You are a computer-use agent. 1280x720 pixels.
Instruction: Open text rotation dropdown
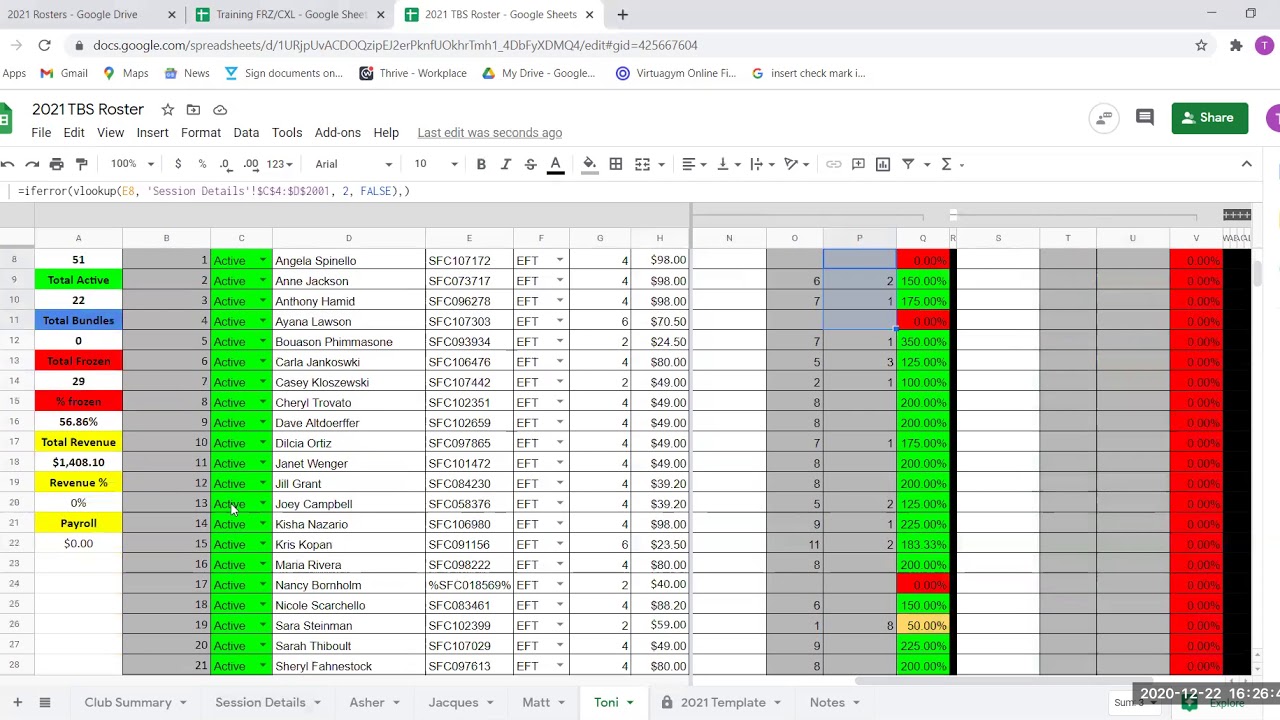[797, 164]
